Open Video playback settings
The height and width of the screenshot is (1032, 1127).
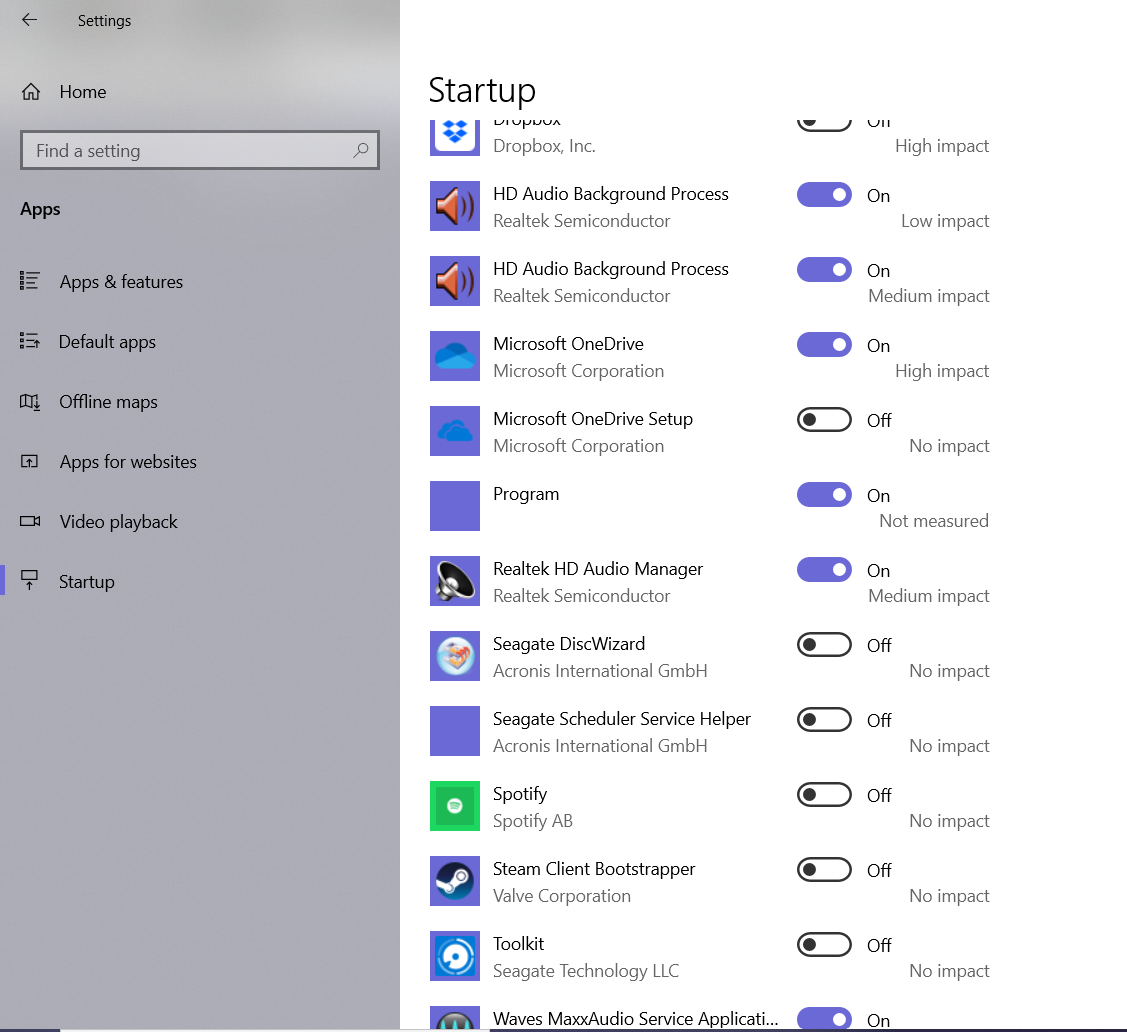click(200, 522)
